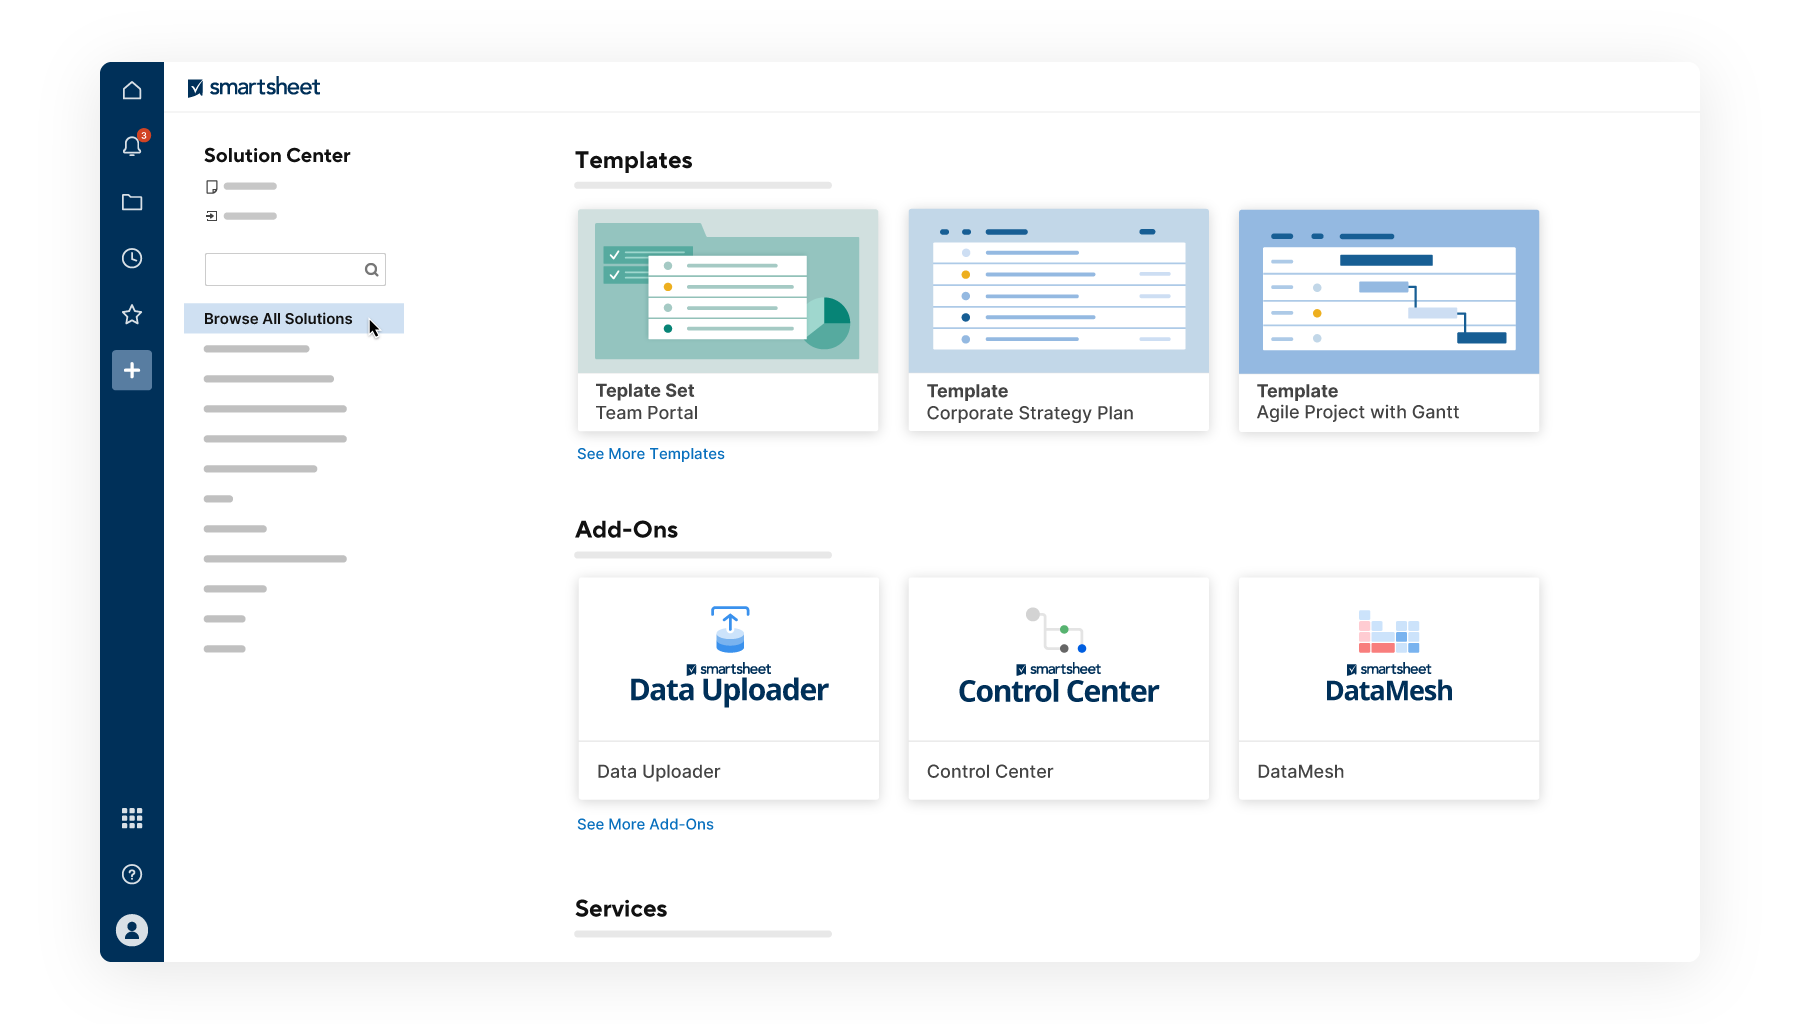Screen dimensions: 1800x1024
Task: Click the plus Solution Center button
Action: [132, 370]
